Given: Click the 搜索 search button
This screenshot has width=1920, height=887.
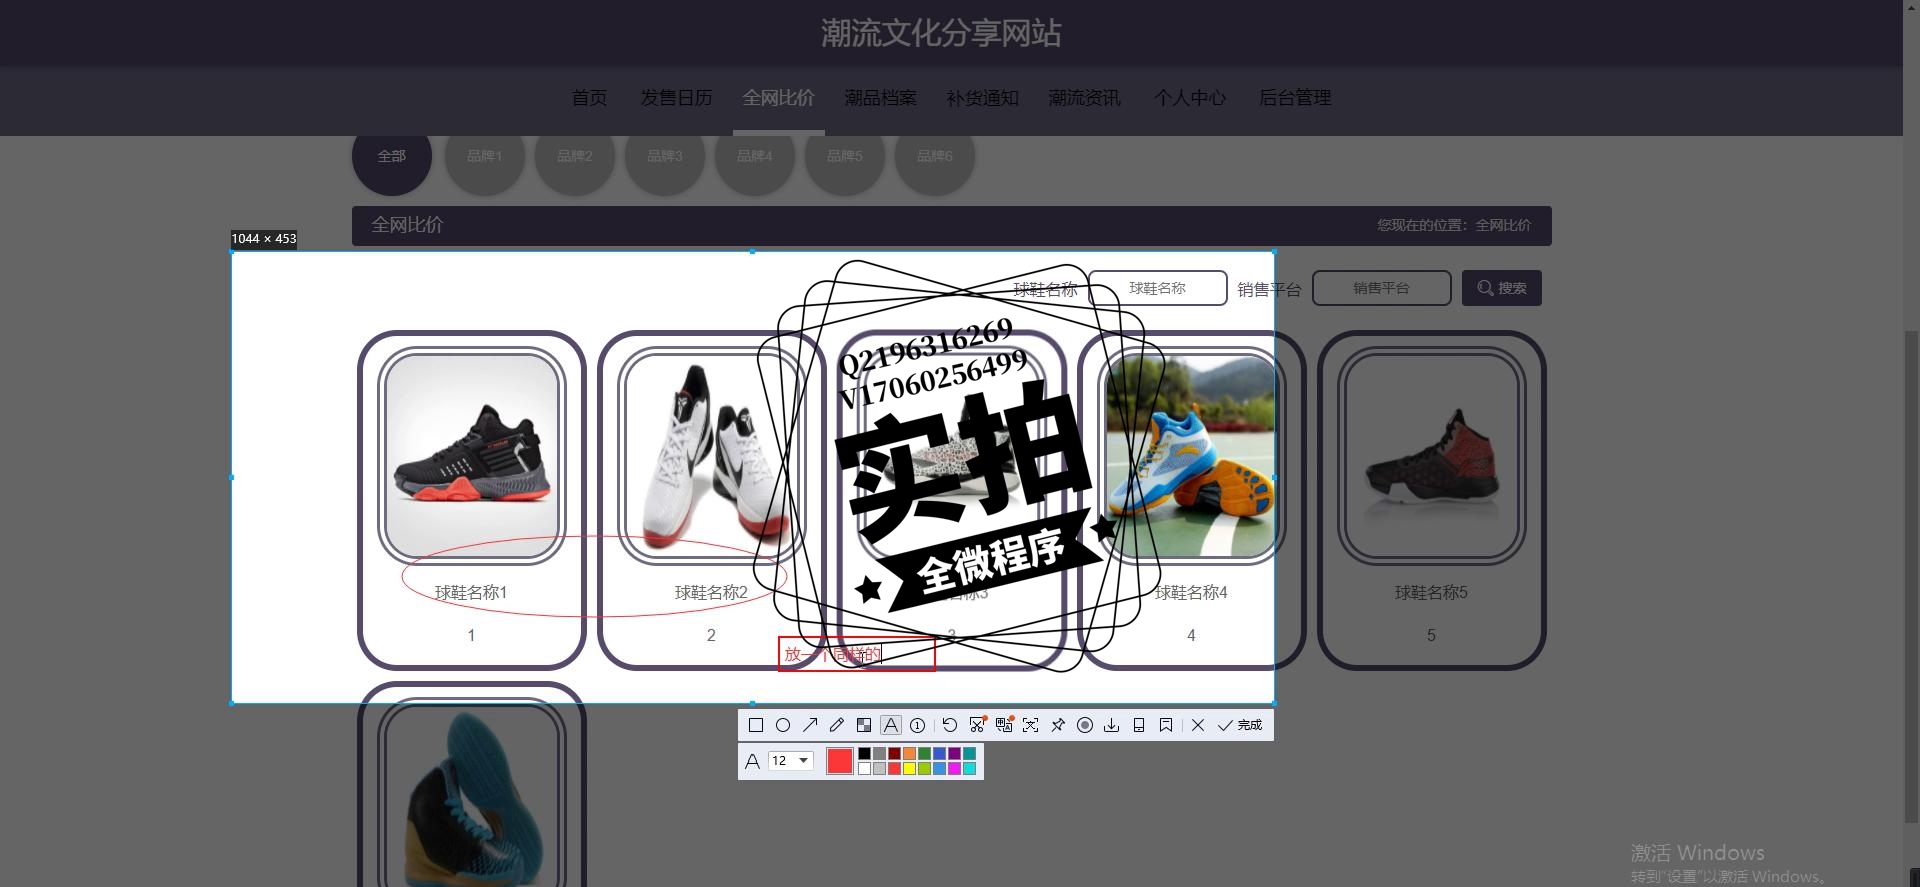Looking at the screenshot, I should point(1502,288).
